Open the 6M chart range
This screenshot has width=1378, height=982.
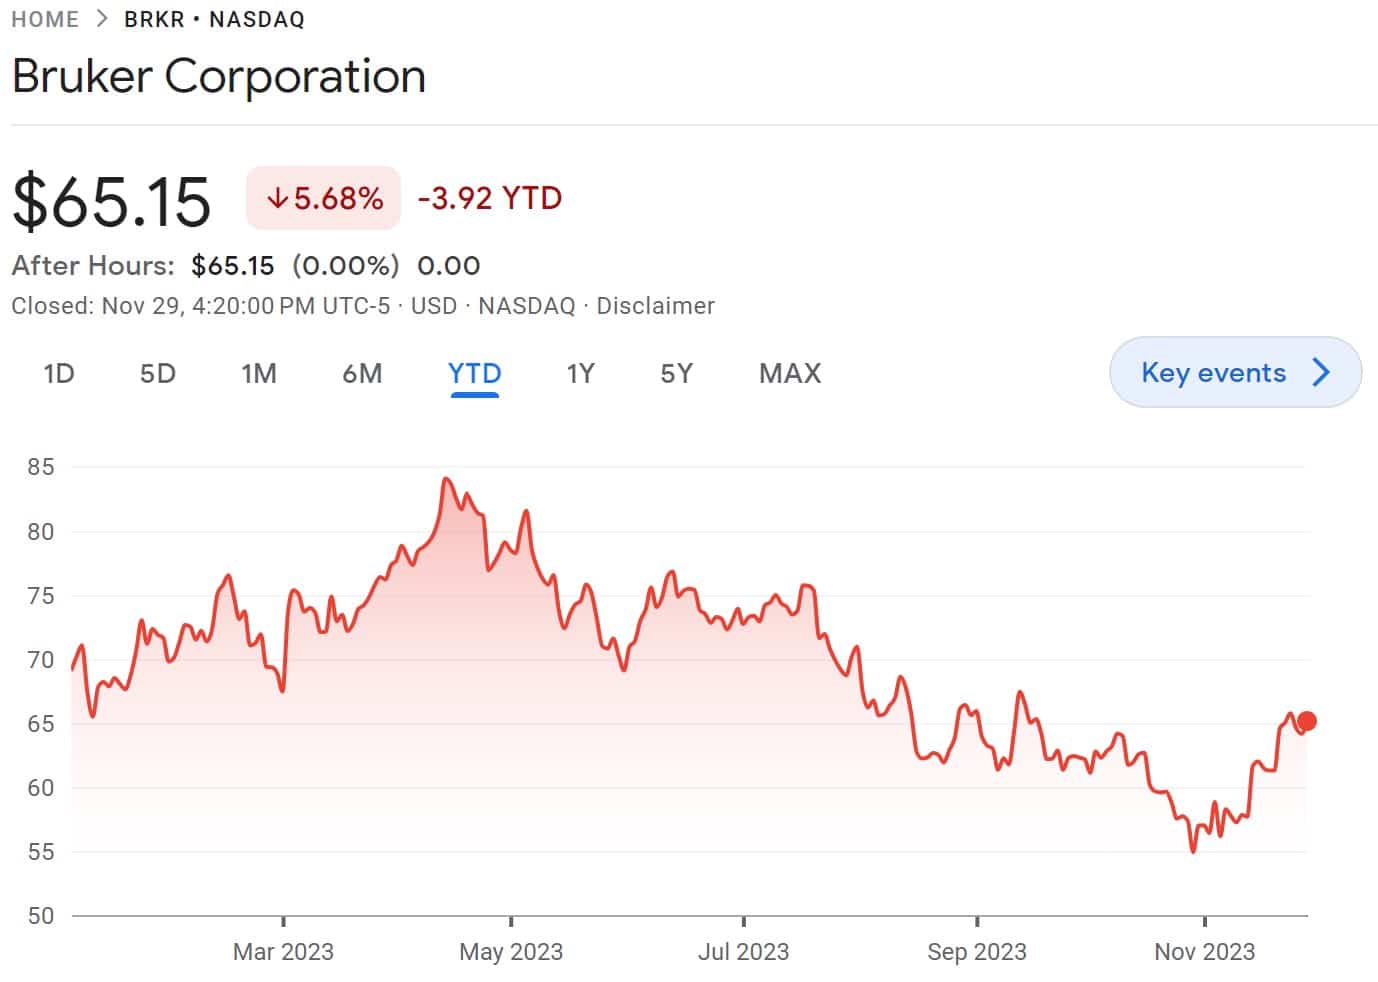pos(363,373)
